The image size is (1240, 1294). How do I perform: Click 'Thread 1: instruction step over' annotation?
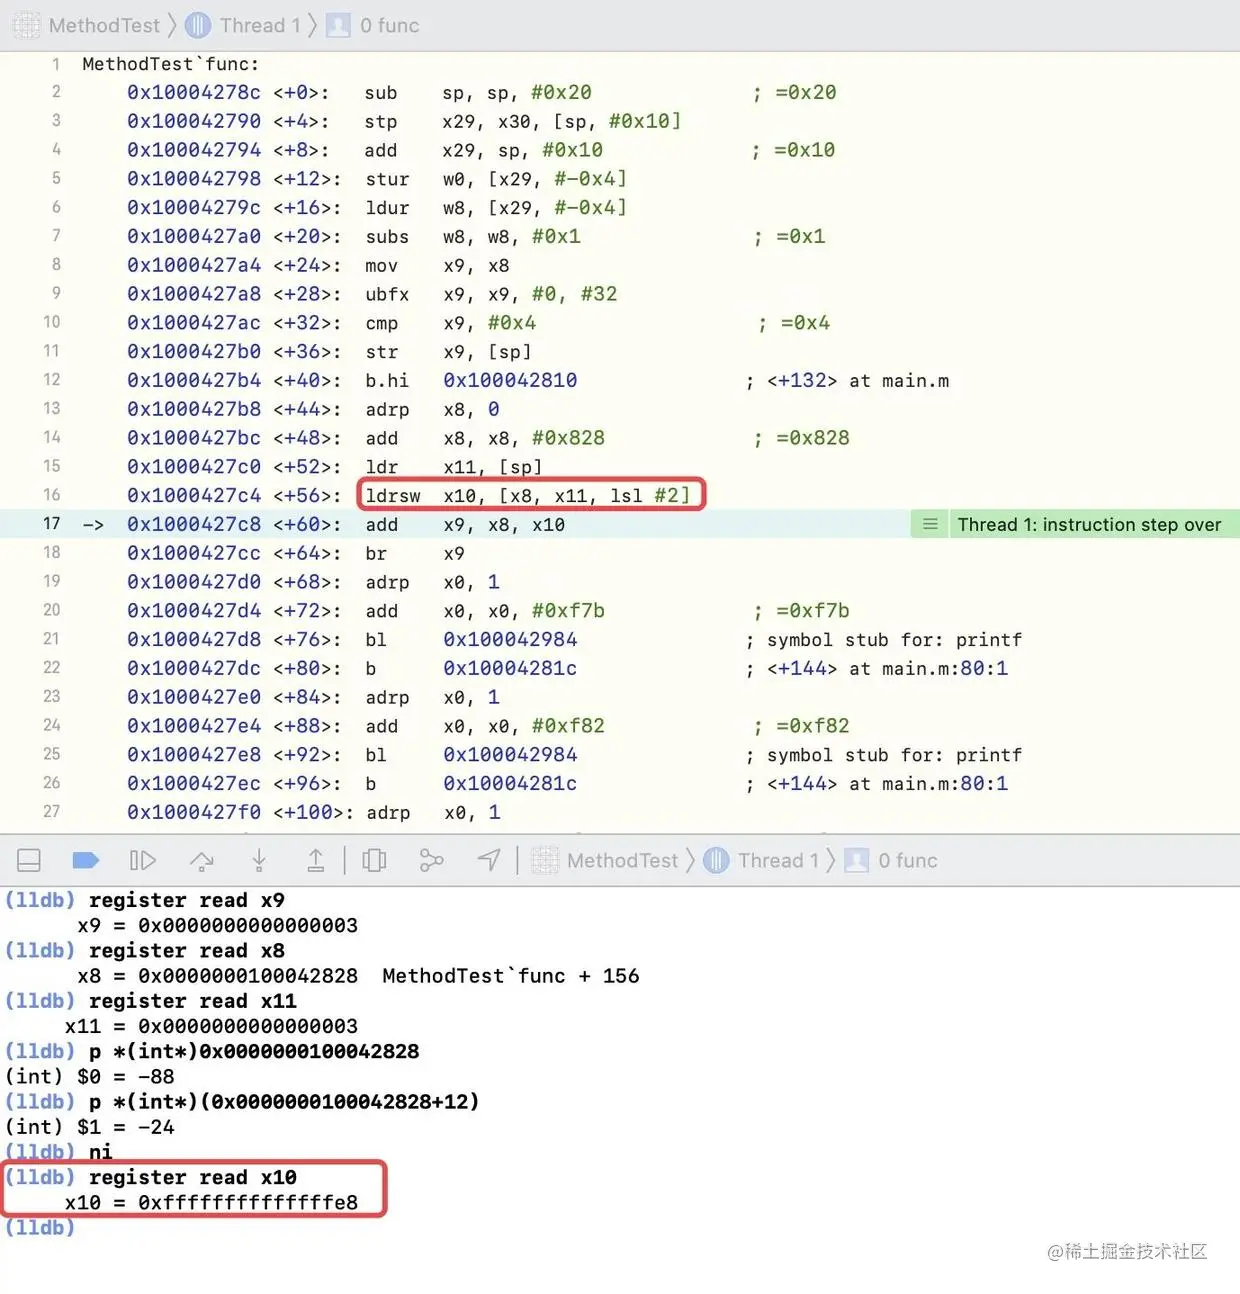(x=1089, y=525)
